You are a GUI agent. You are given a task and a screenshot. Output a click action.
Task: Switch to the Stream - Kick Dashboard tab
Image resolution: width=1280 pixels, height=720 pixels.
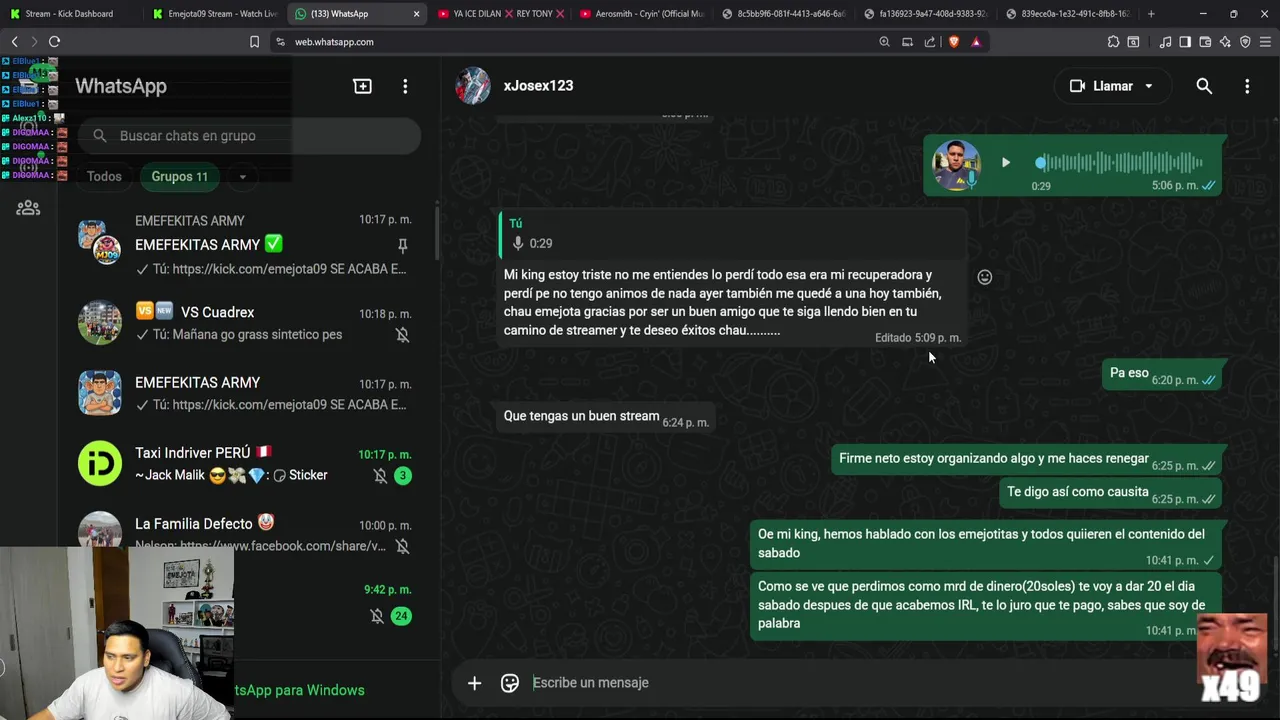pos(70,14)
